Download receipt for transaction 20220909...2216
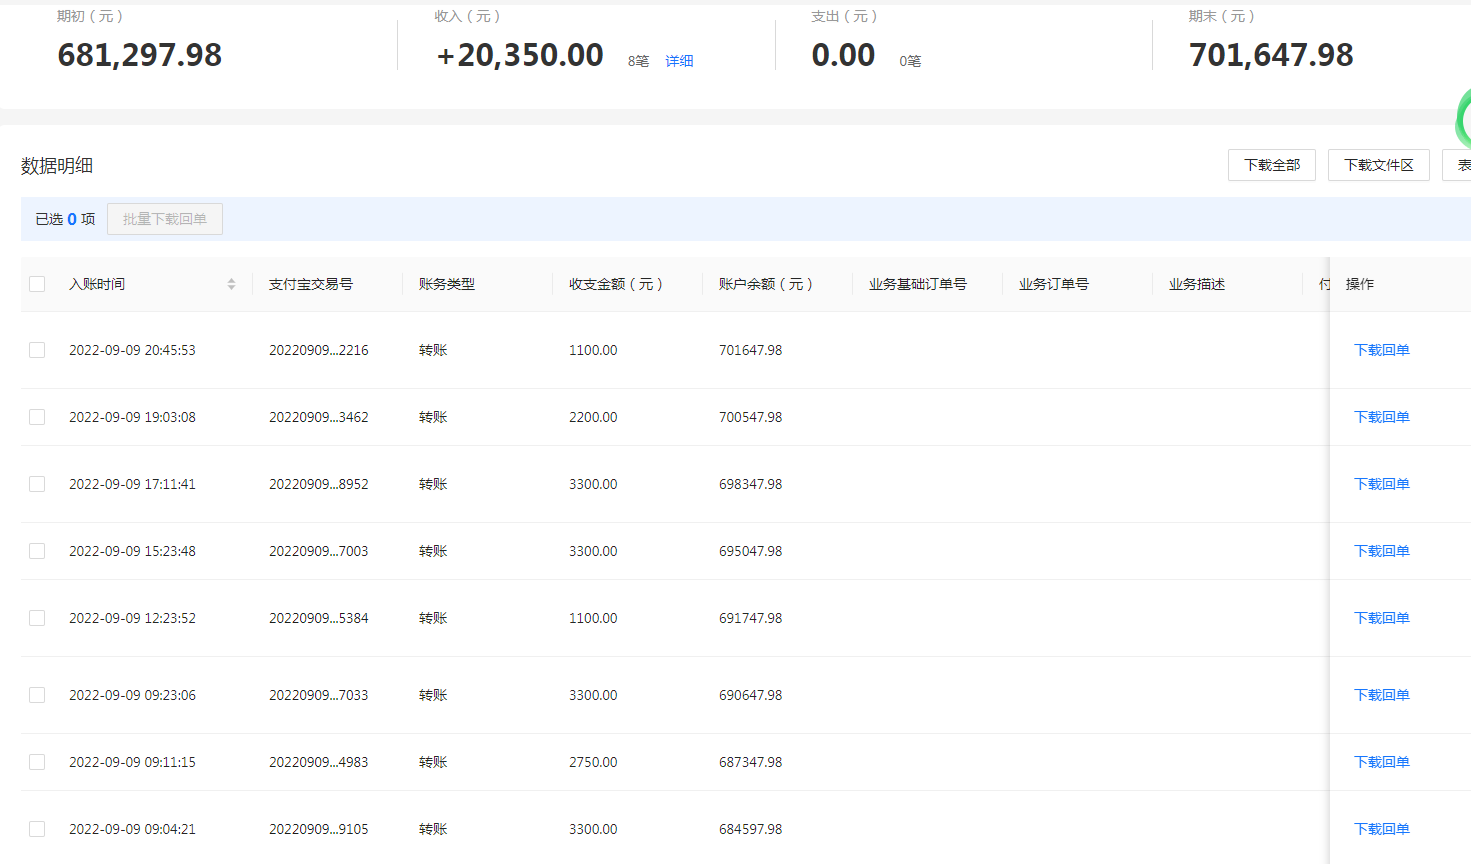The height and width of the screenshot is (864, 1471). [1381, 350]
